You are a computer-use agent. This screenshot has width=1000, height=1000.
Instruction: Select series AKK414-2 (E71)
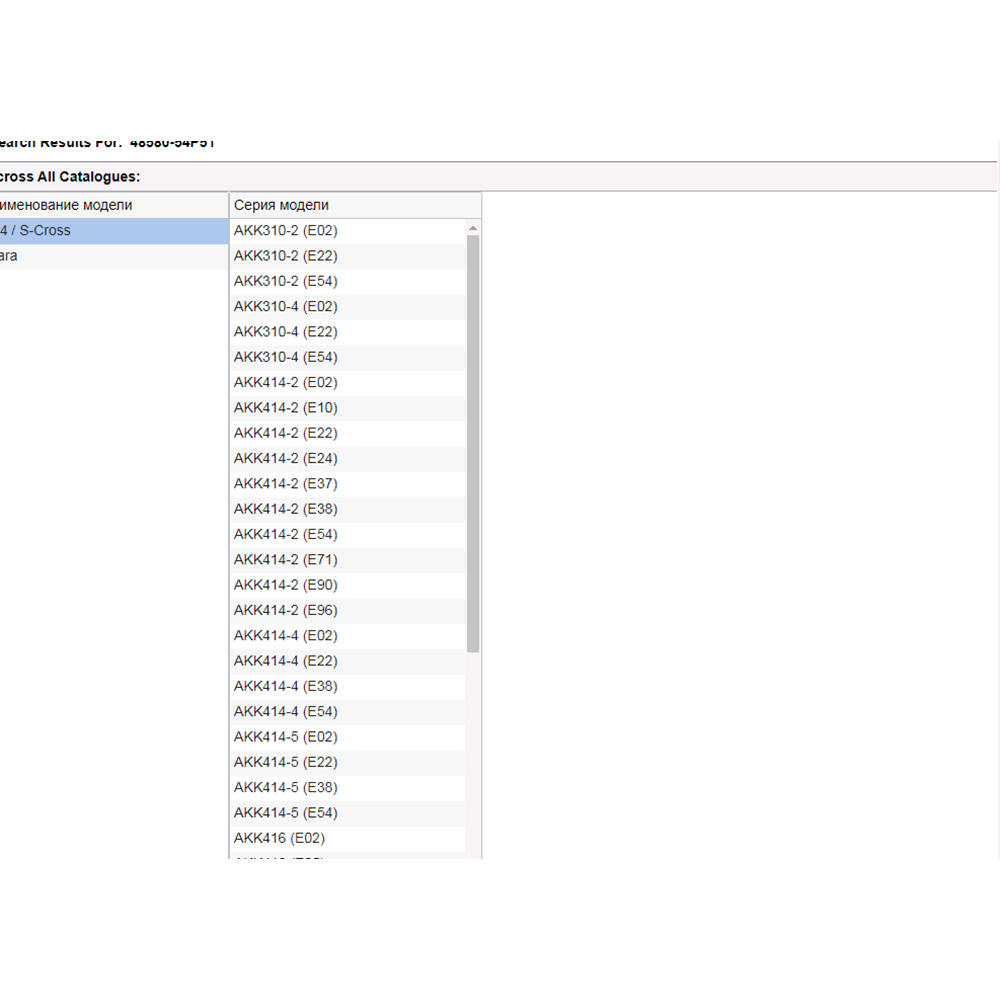pos(286,560)
